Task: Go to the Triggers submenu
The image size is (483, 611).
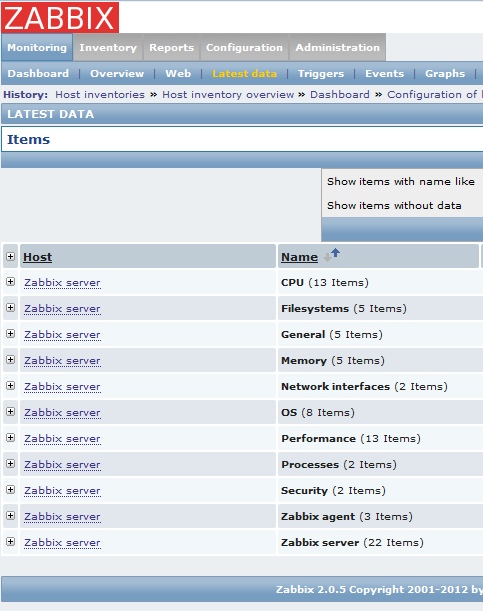Action: coord(321,74)
